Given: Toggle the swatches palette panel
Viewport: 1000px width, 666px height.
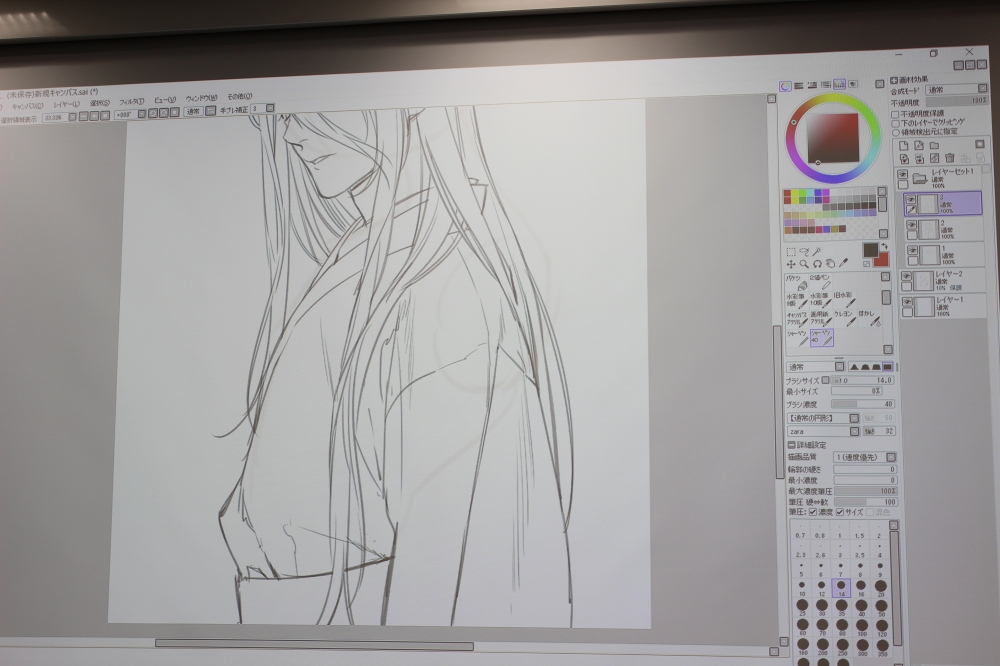Looking at the screenshot, I should point(839,84).
